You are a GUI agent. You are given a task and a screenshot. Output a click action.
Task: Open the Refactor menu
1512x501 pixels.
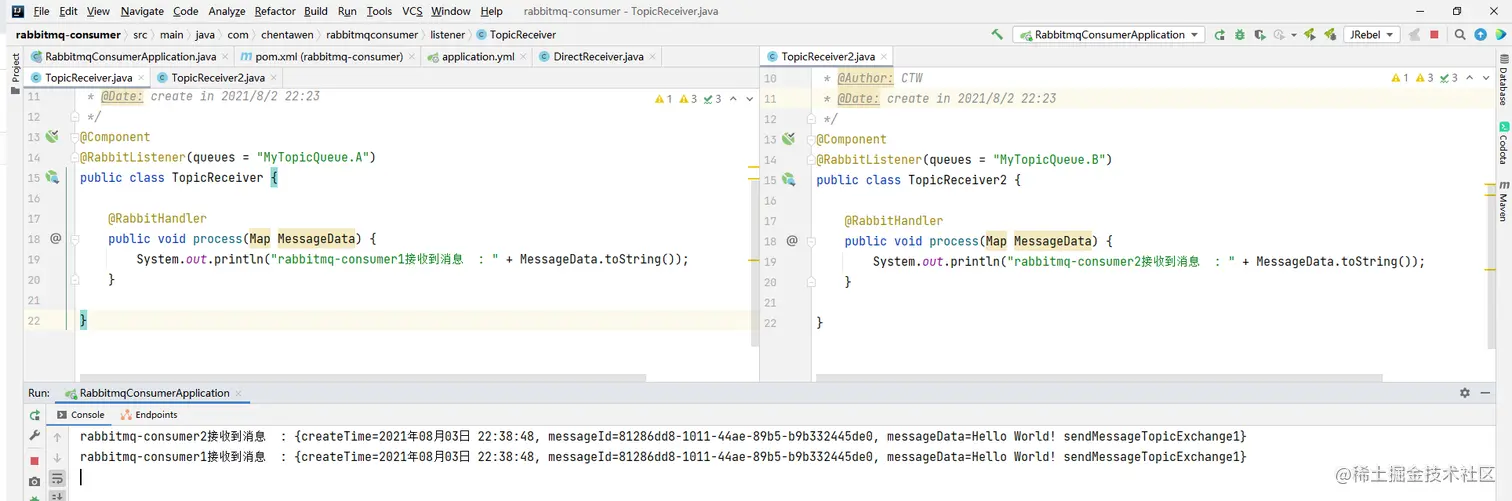coord(275,11)
